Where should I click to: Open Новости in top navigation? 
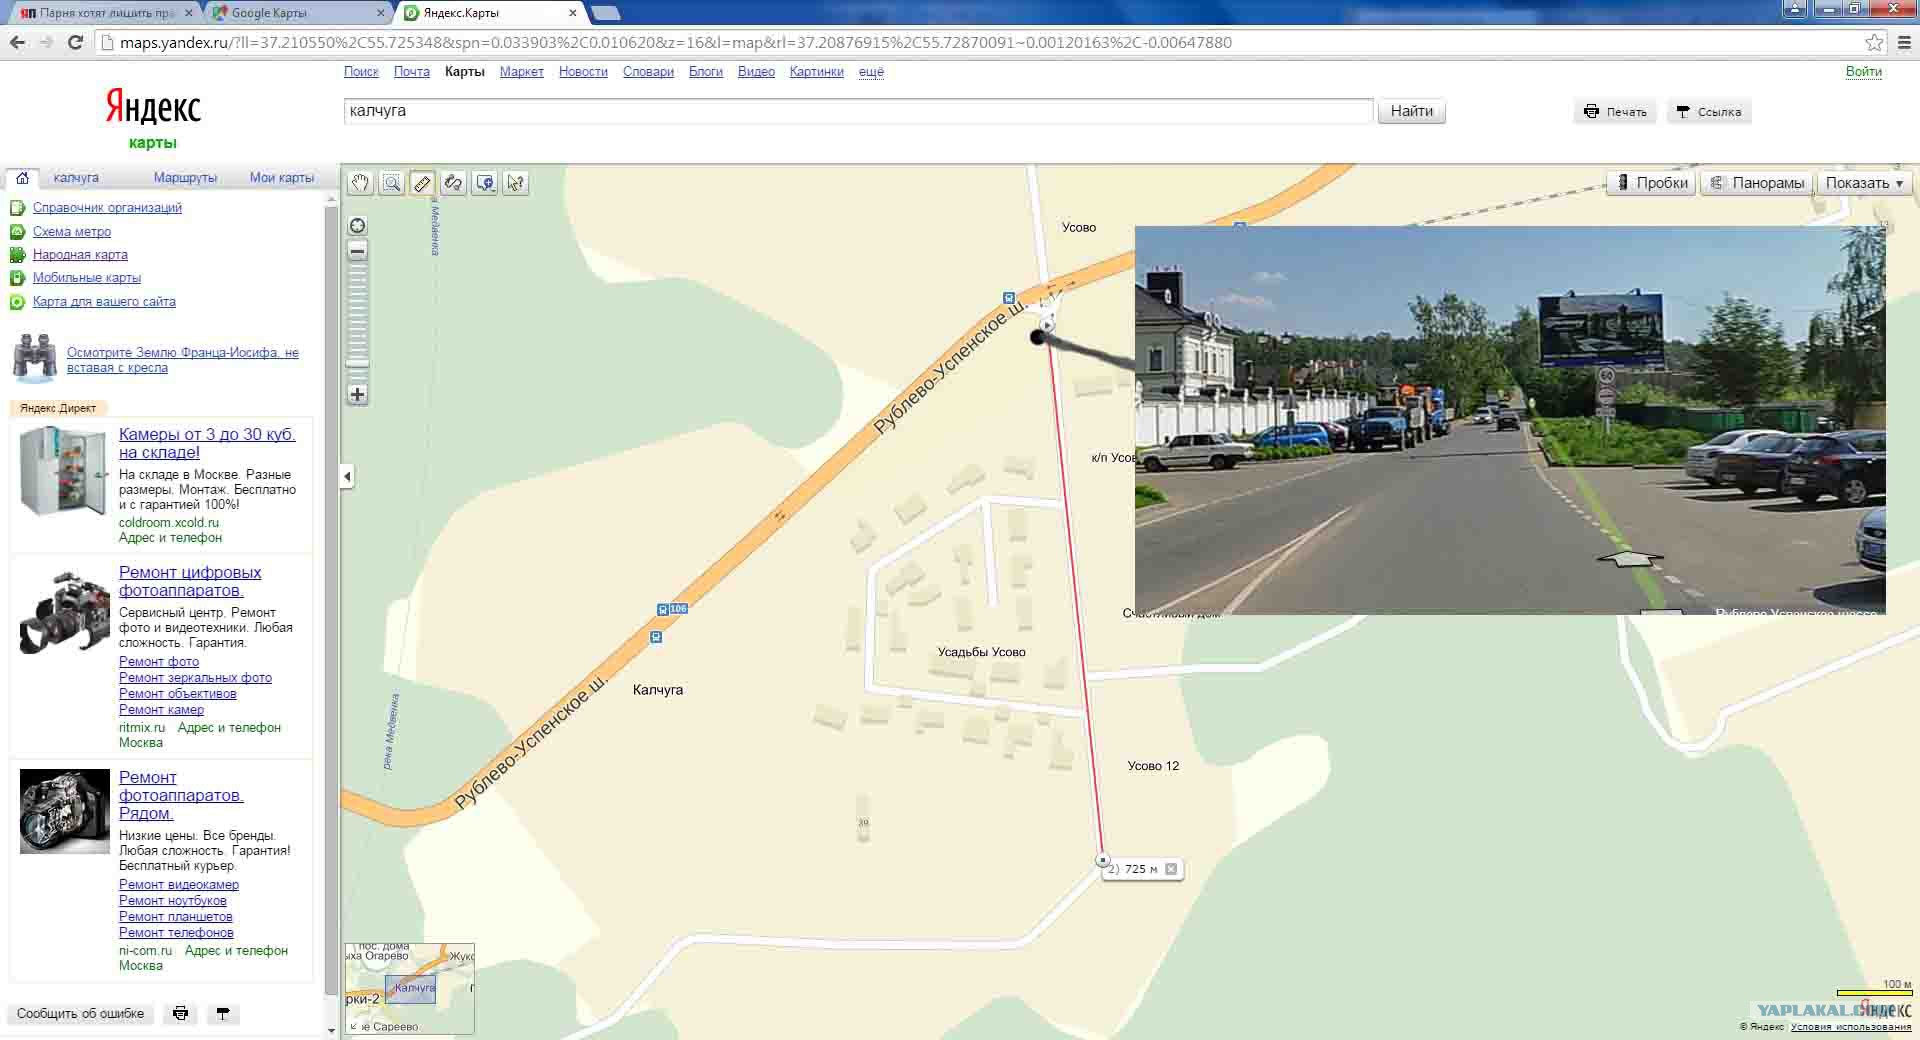click(583, 72)
